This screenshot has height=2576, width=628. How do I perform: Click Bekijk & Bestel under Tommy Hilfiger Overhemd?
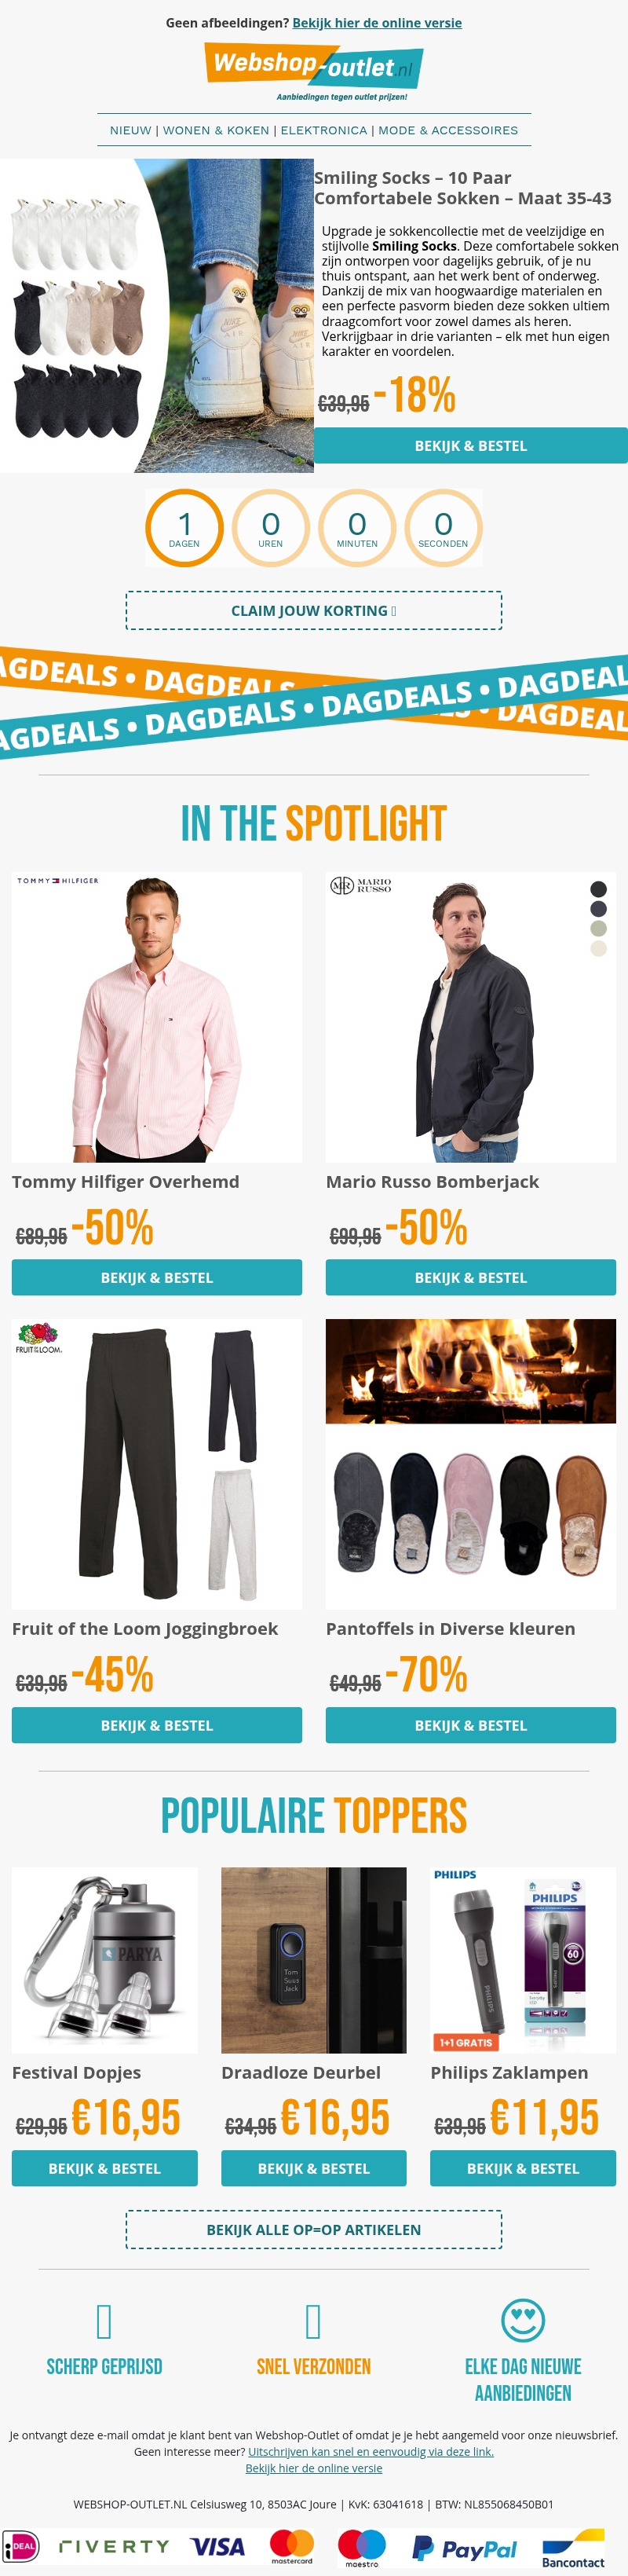point(157,1277)
